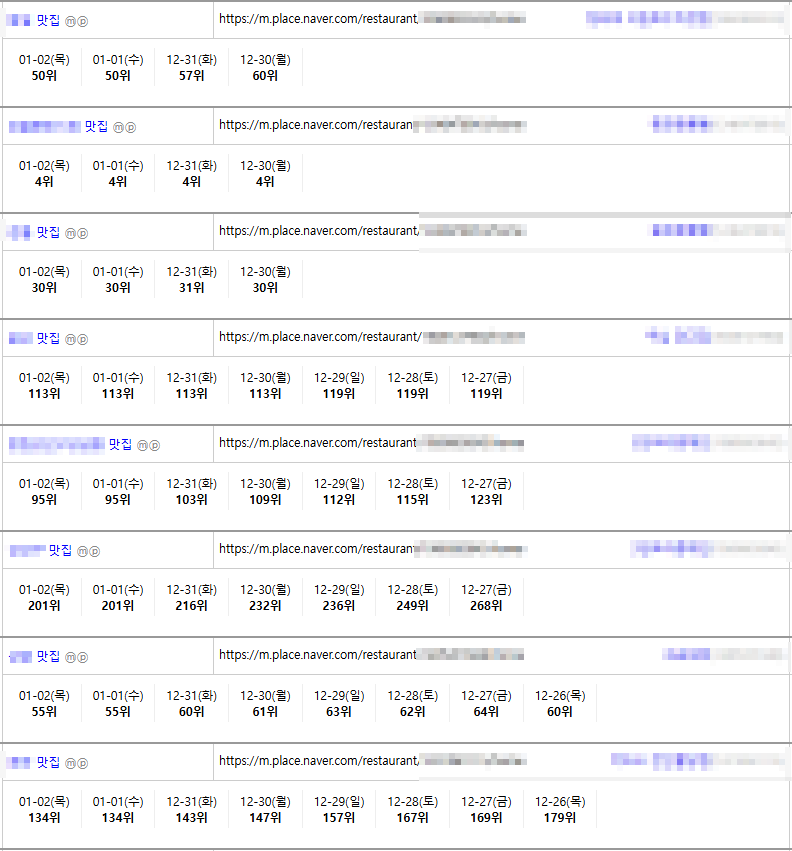Select the 12-31(화) 57위 ranking cell
This screenshot has height=851, width=792.
192,67
